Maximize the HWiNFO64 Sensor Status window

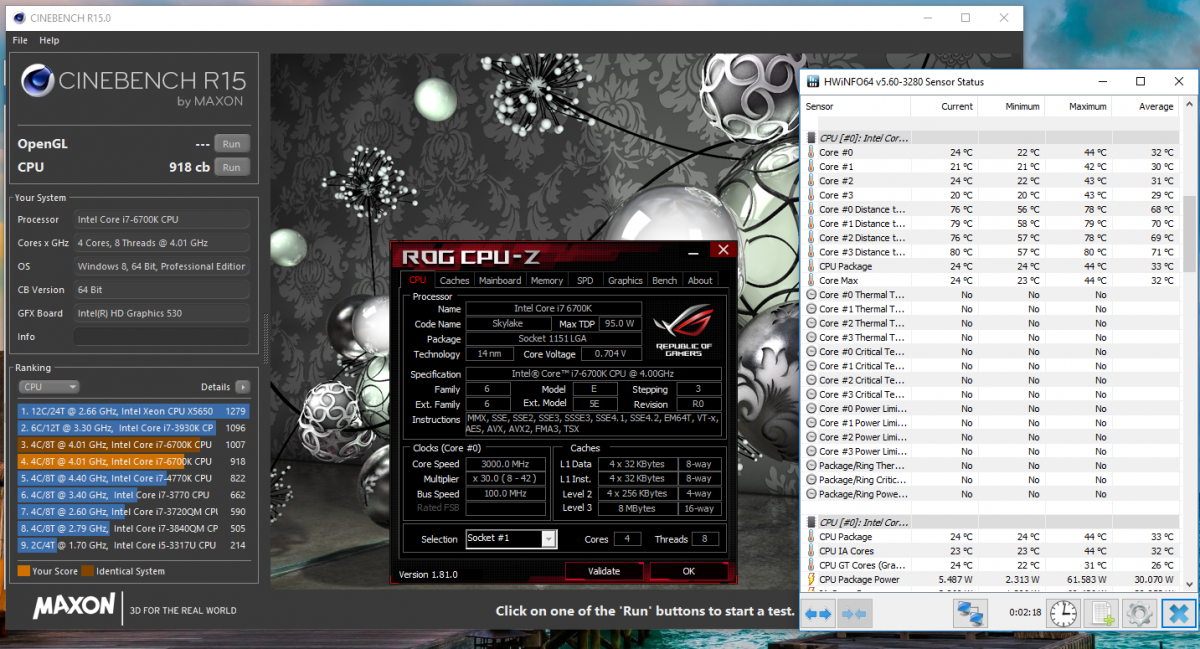pos(1140,81)
